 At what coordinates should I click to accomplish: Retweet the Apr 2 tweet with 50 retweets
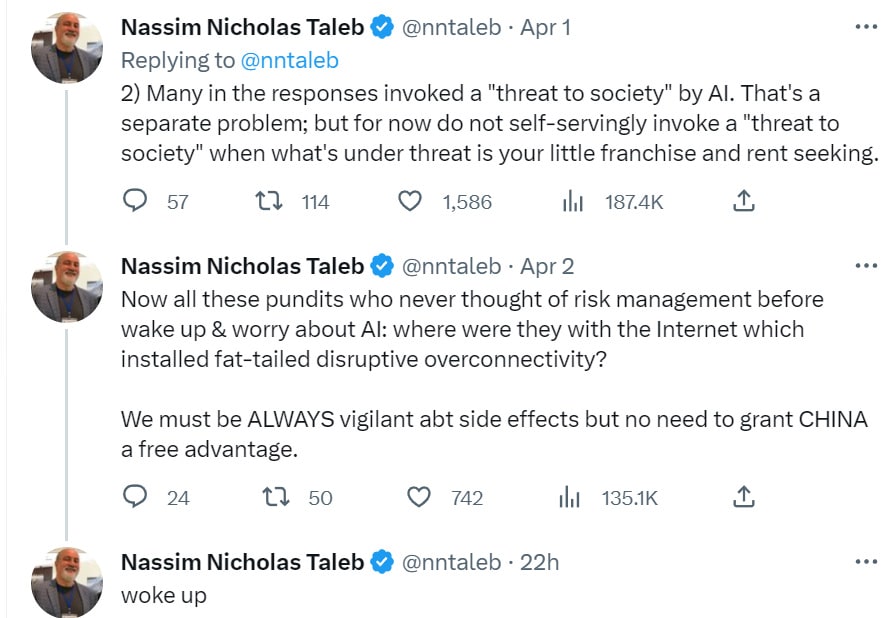269,497
